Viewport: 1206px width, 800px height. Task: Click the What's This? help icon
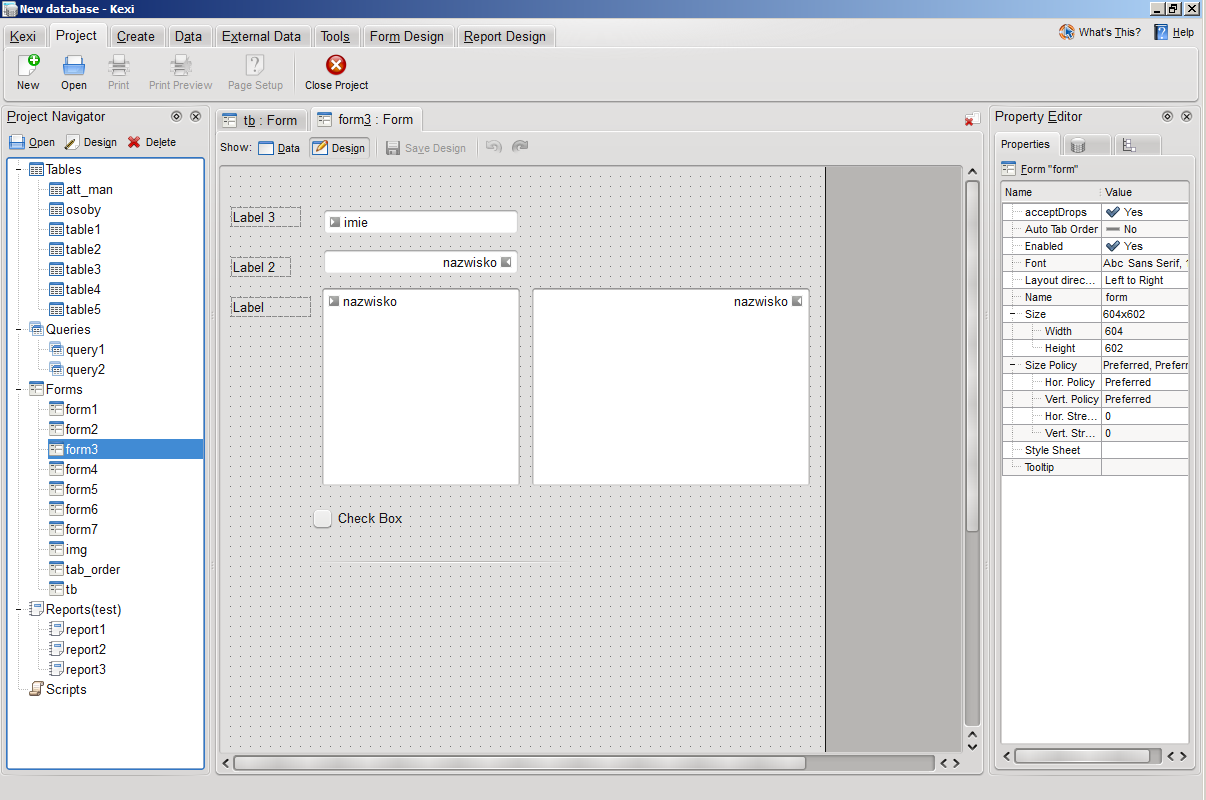[x=1067, y=32]
